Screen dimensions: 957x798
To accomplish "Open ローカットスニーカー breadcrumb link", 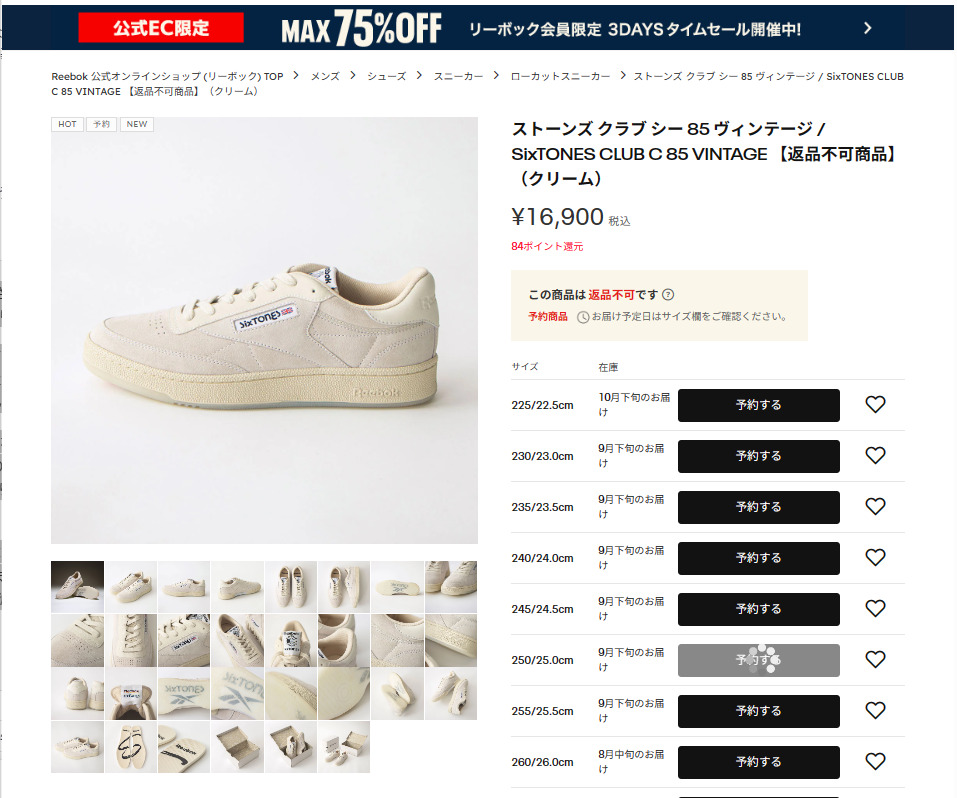I will tap(560, 76).
